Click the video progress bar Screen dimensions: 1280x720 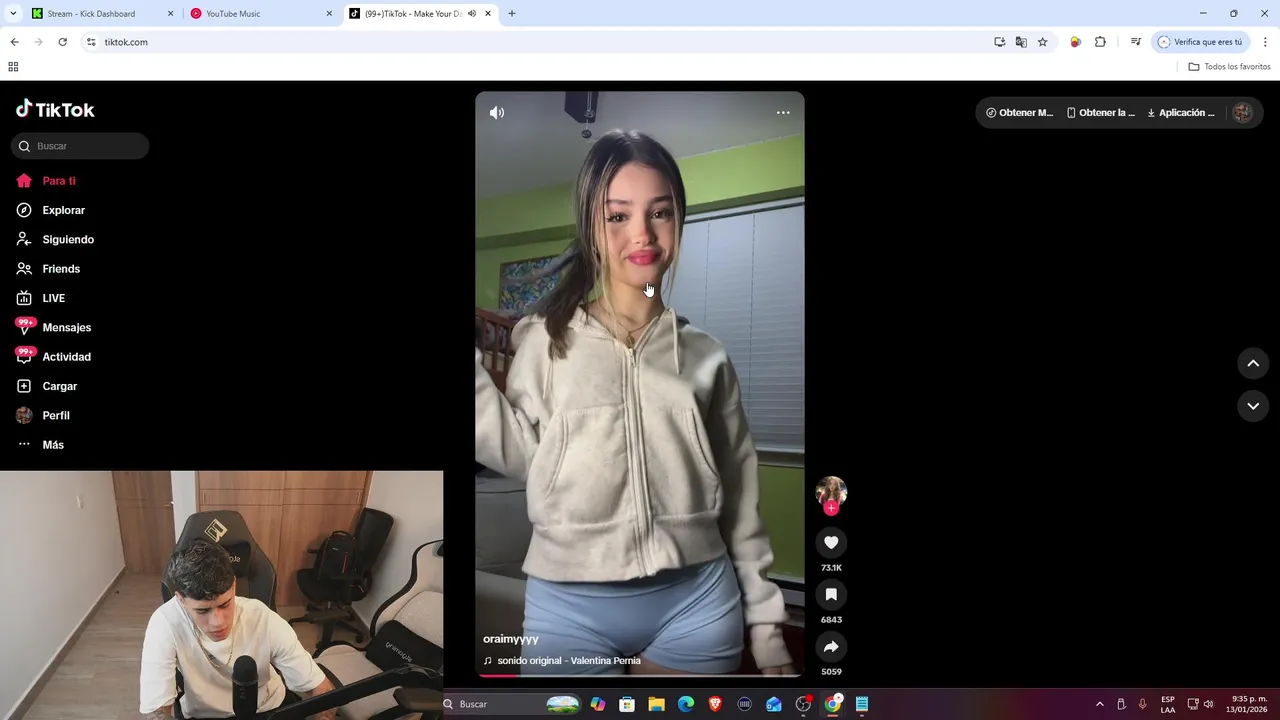point(640,675)
